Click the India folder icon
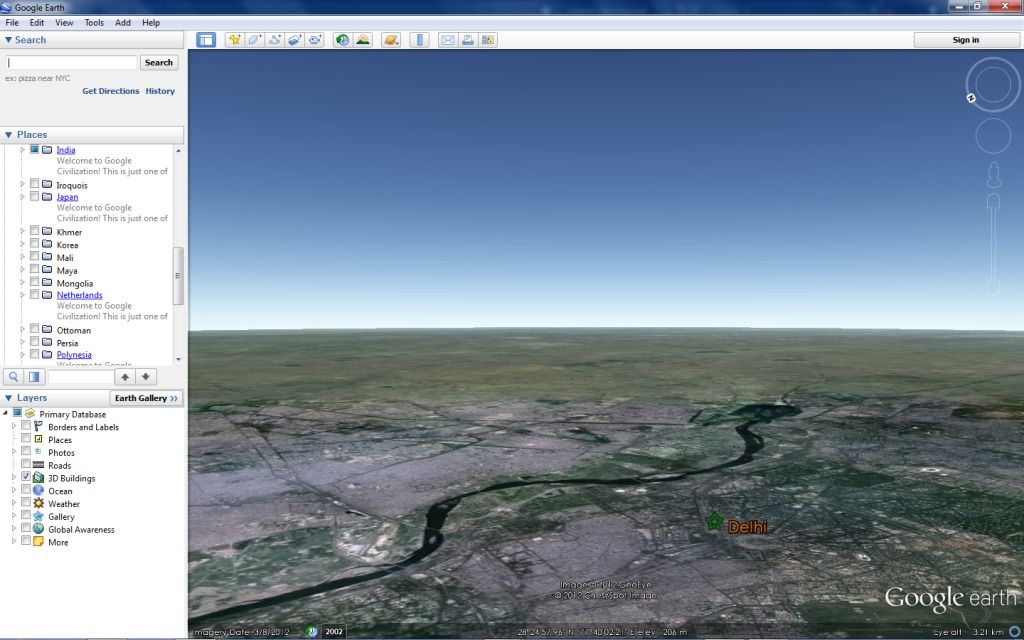The image size is (1024, 640). point(47,150)
